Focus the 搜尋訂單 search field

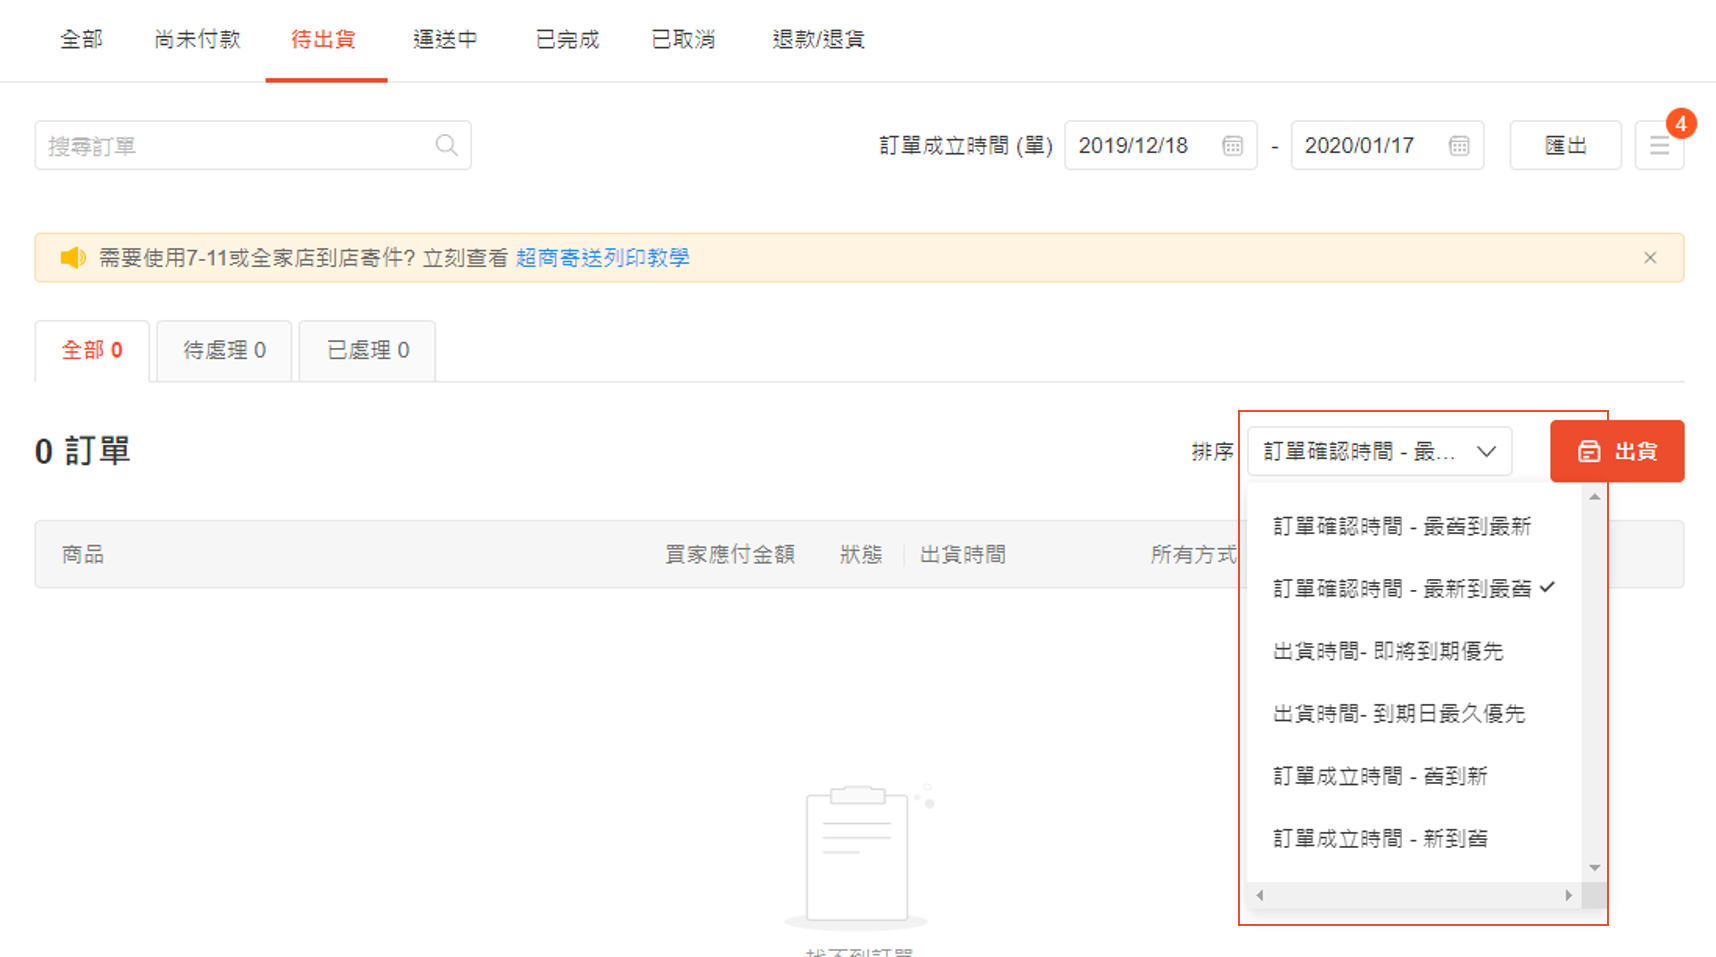(235, 146)
